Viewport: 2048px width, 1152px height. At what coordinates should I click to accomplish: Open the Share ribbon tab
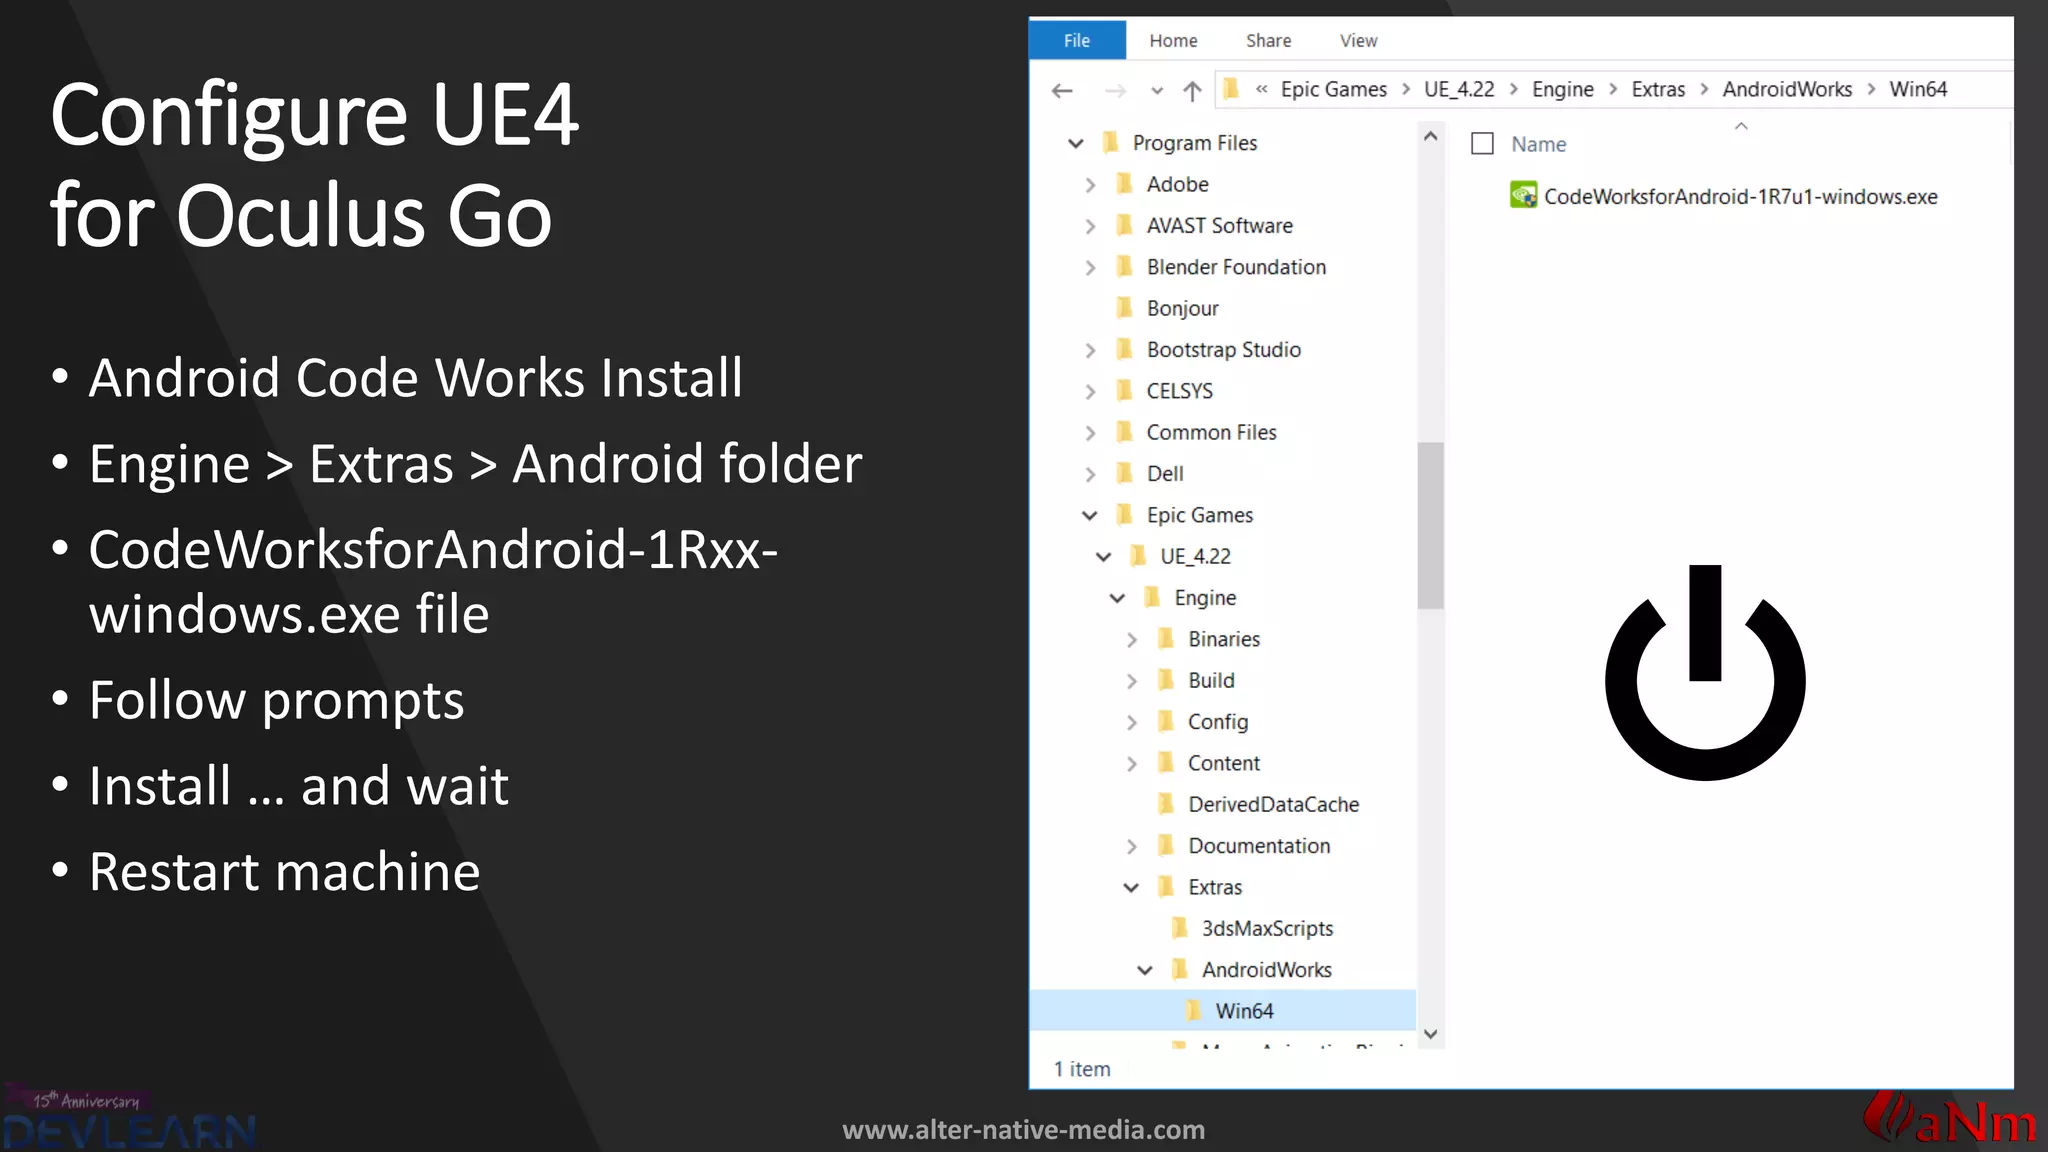pos(1268,40)
